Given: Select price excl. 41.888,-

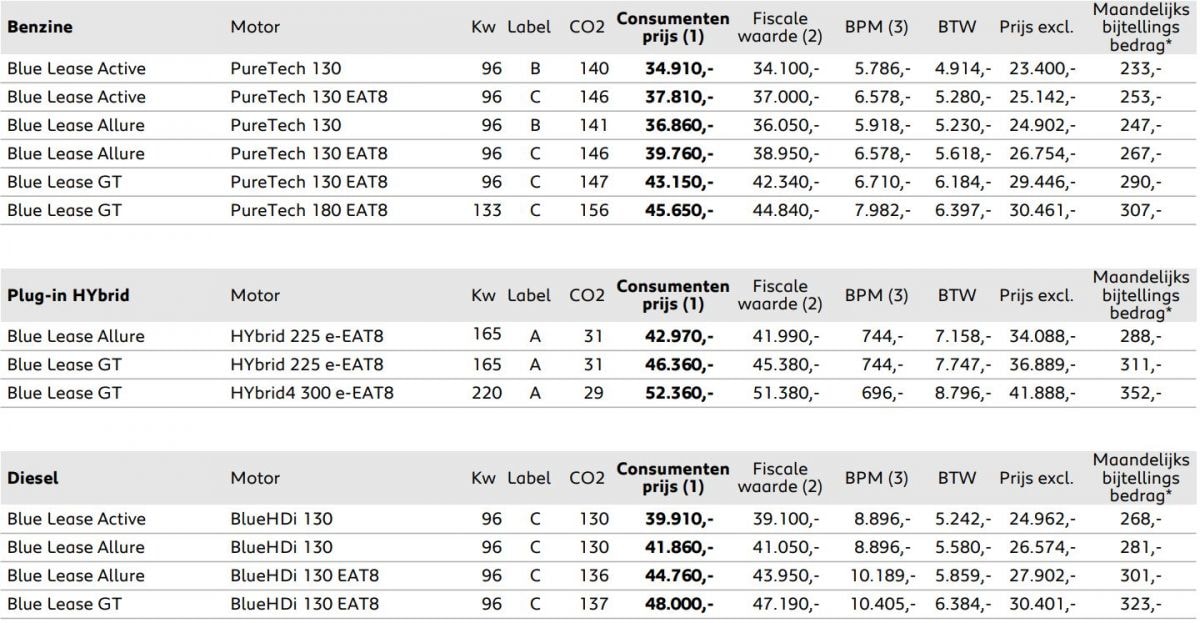Looking at the screenshot, I should tap(1042, 393).
